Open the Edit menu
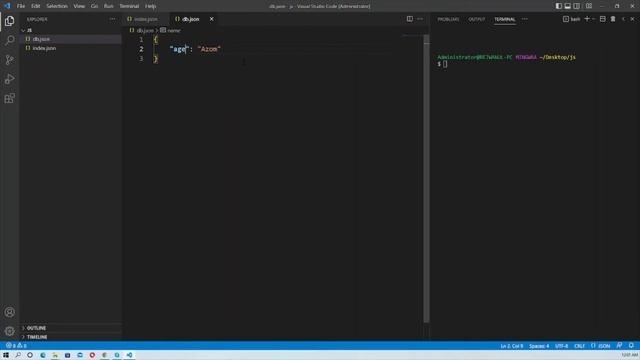This screenshot has width=640, height=360. click(36, 6)
